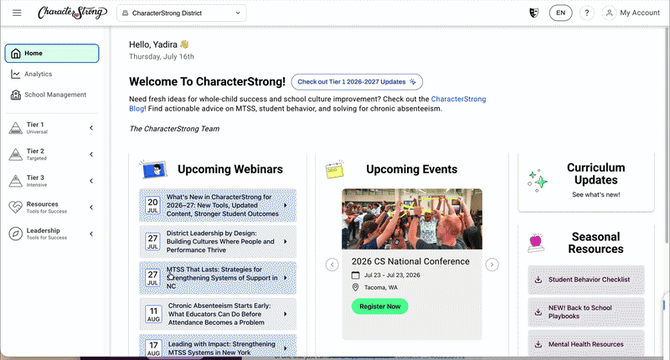Download the Student Behavior Checklist
Screen dimensions: 670x360
pyautogui.click(x=586, y=280)
